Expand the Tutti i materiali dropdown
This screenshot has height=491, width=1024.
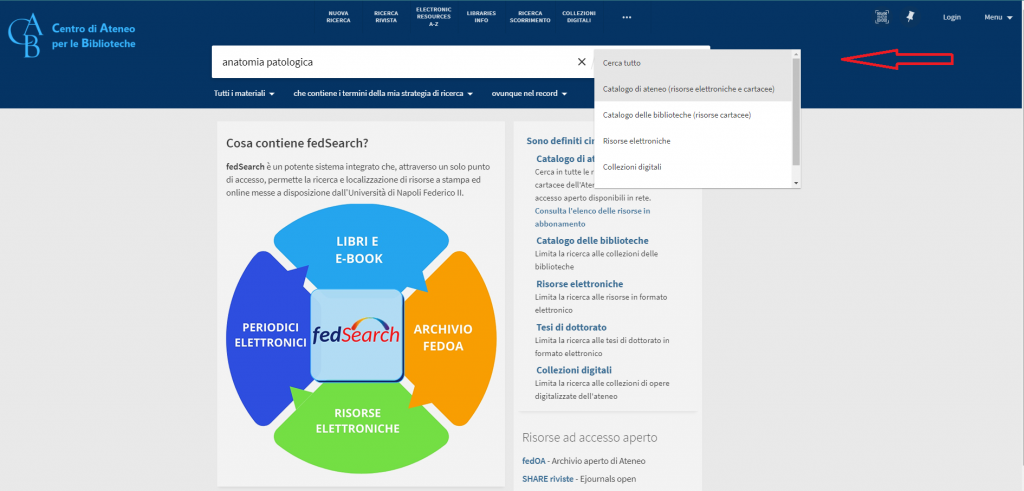pos(244,93)
